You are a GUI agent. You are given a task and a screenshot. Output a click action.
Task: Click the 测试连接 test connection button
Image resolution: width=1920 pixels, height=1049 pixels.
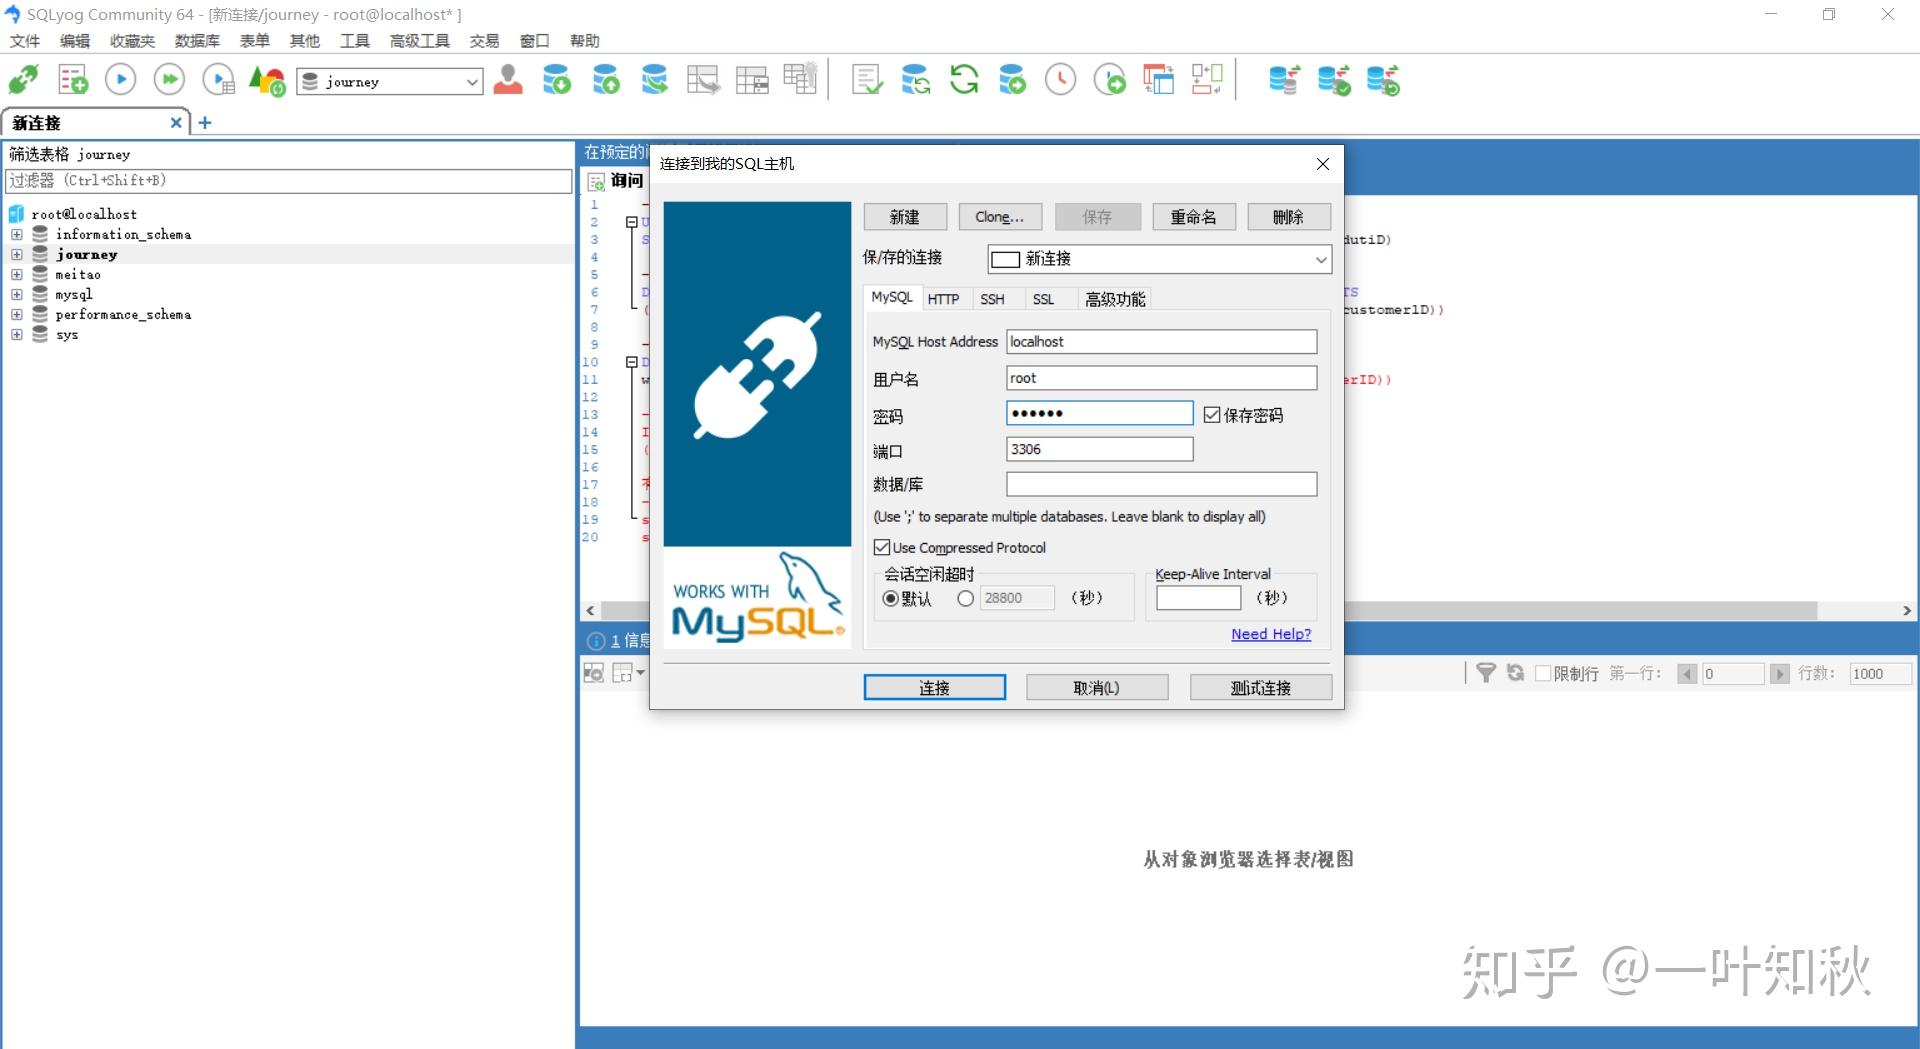1261,687
